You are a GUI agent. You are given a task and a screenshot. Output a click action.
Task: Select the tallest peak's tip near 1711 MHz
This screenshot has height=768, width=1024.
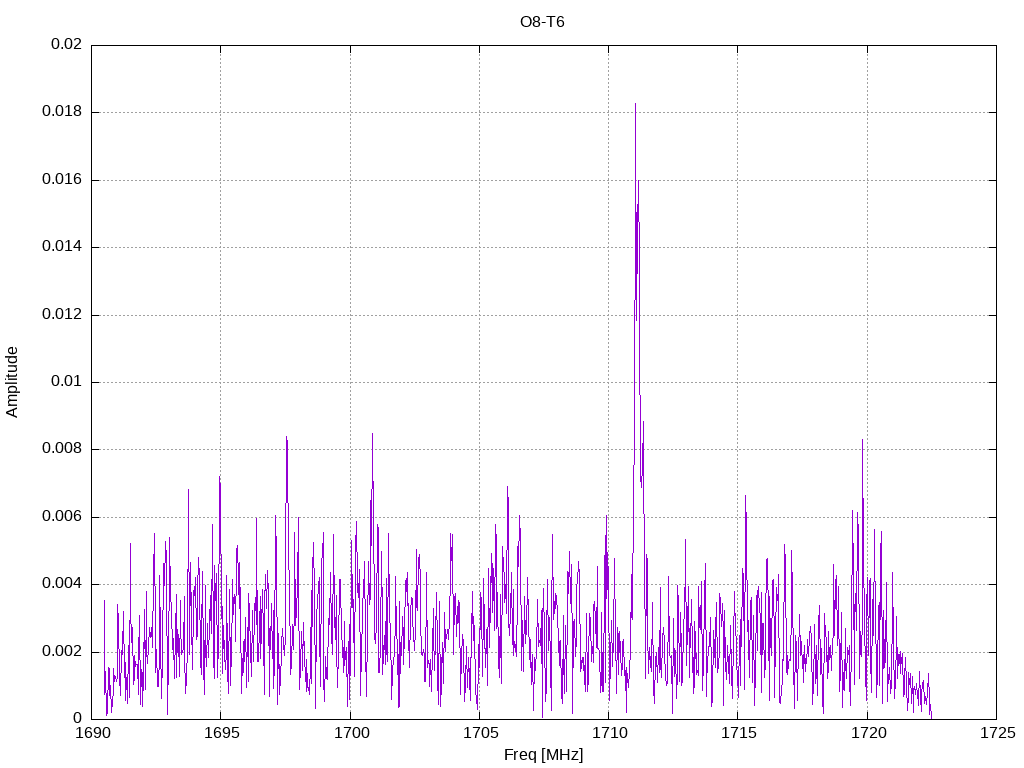coord(635,104)
